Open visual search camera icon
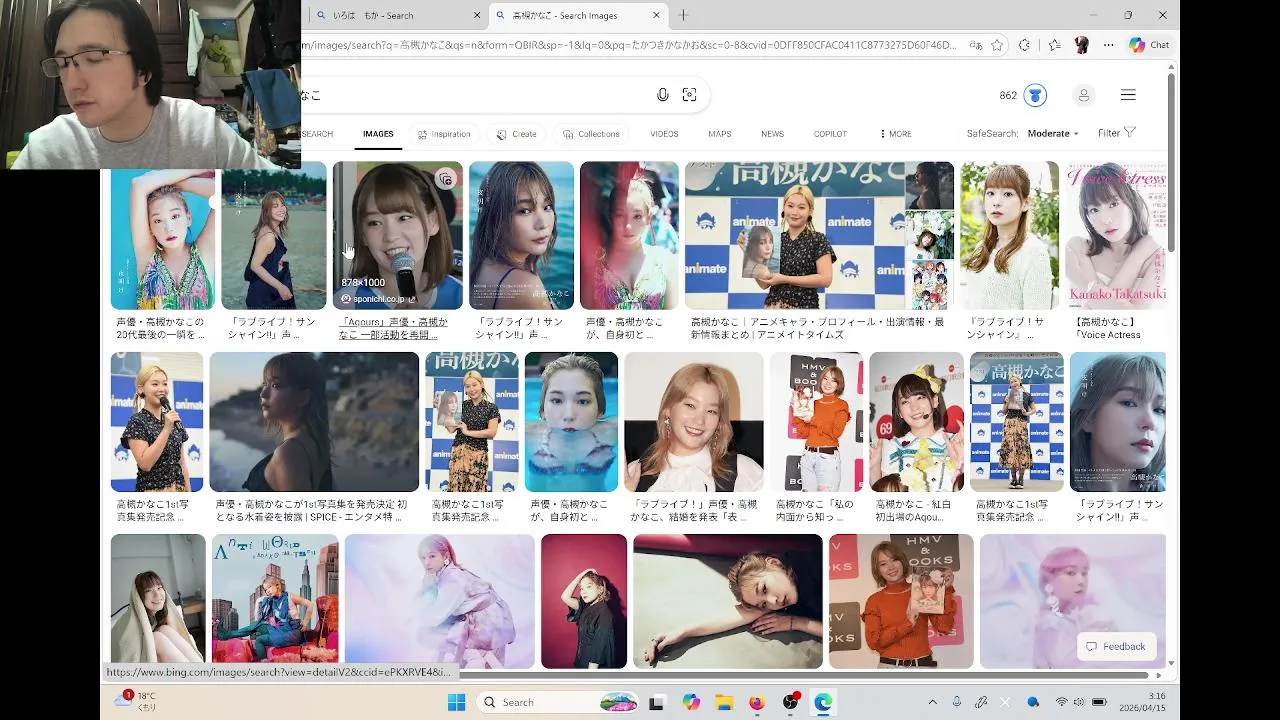The width and height of the screenshot is (1280, 720). coord(689,95)
